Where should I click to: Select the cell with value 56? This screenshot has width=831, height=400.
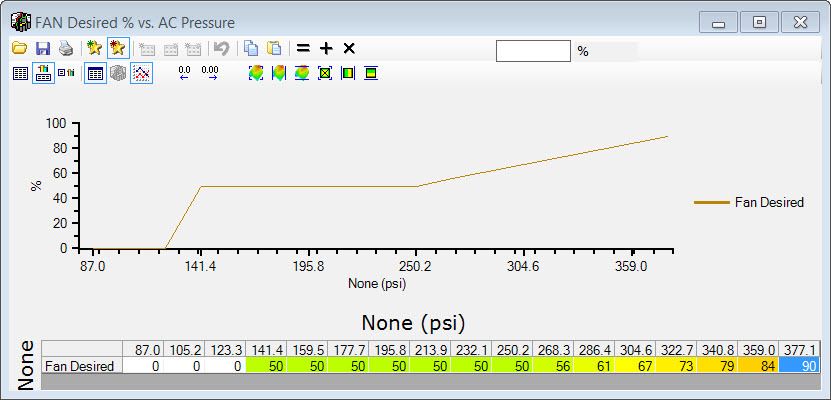(x=553, y=366)
